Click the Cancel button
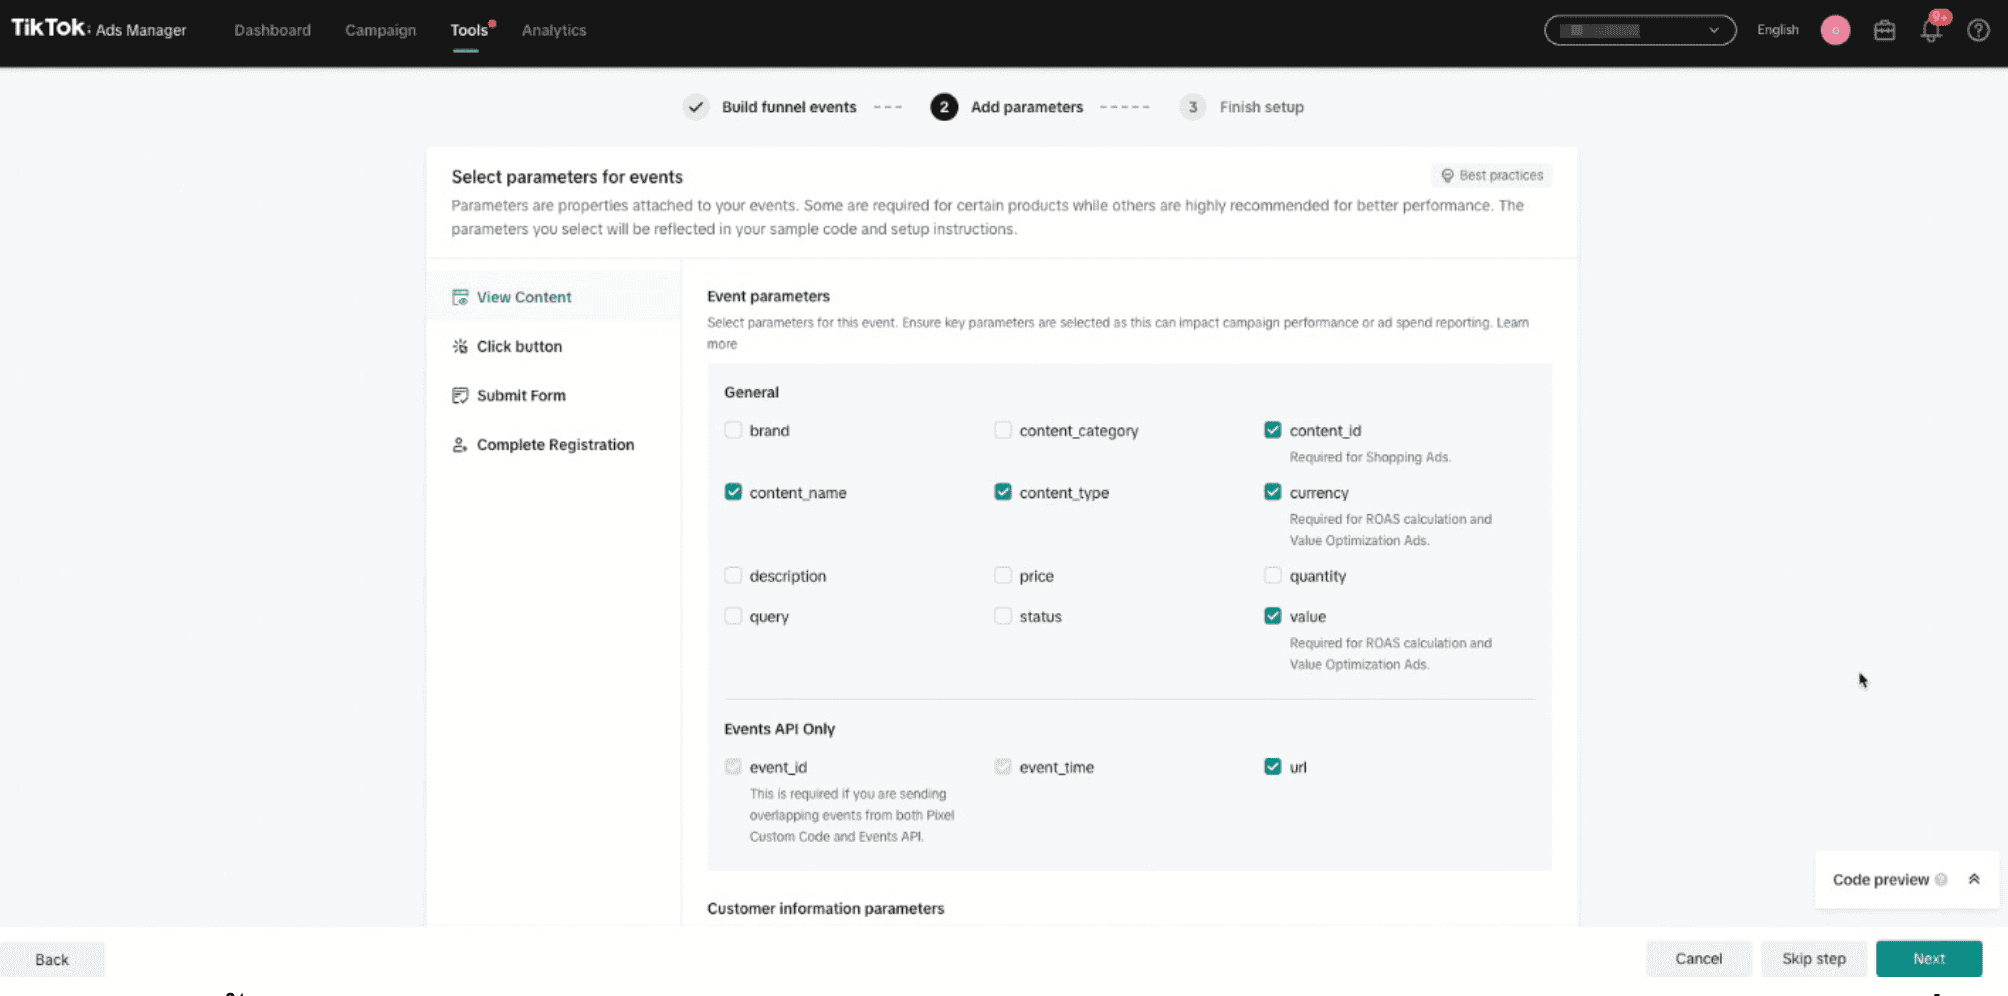2008x996 pixels. [1699, 958]
